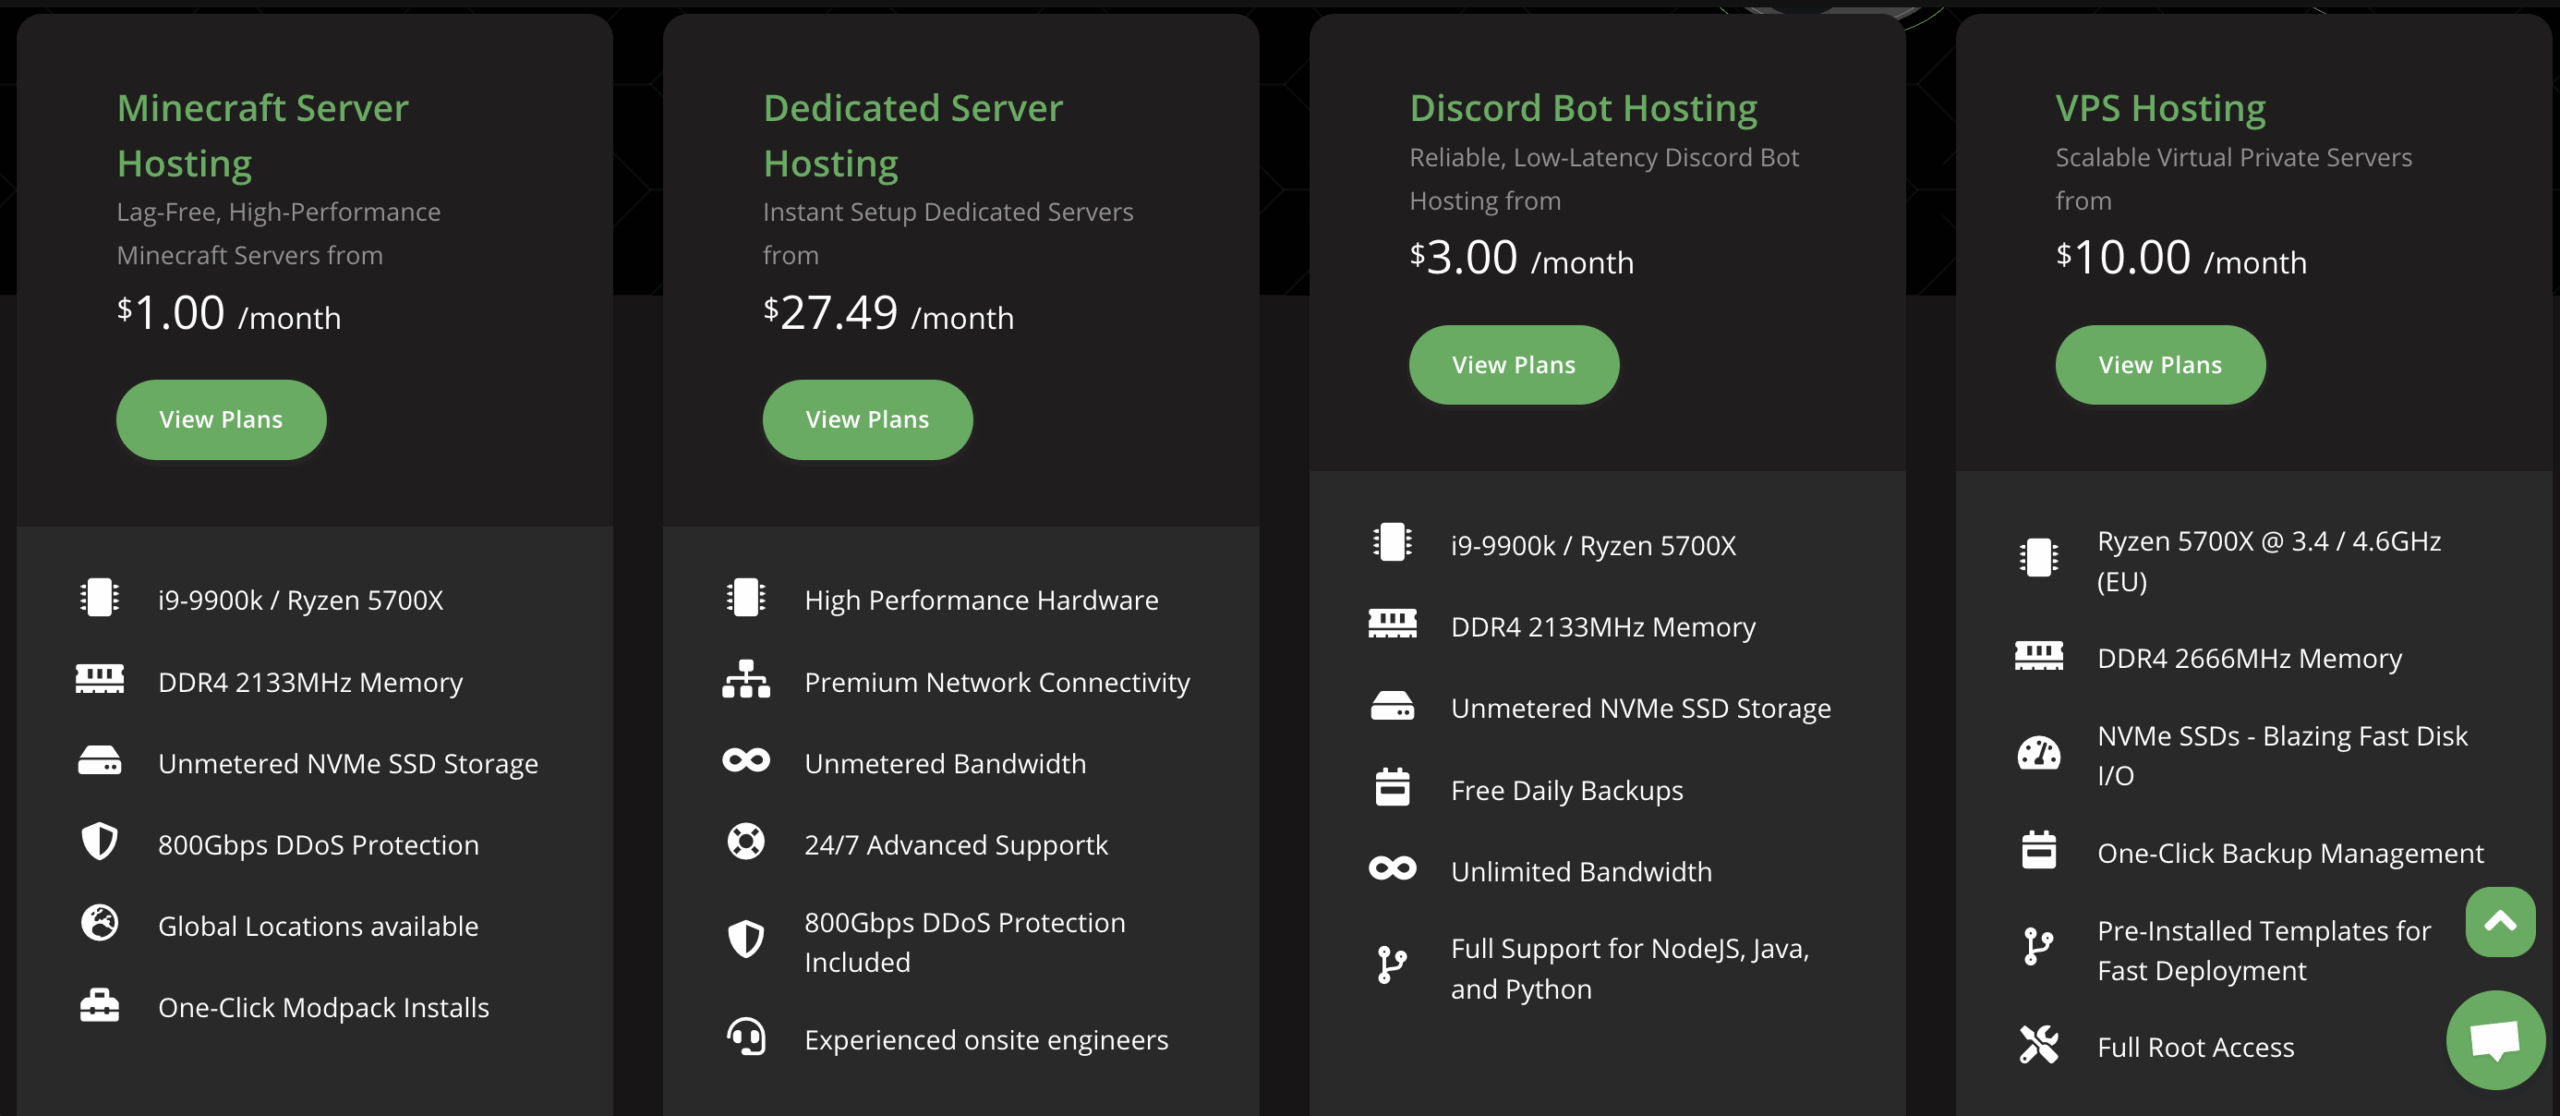The width and height of the screenshot is (2560, 1116).
Task: Select the CPU icon next to i9-9900k spec
Action: click(x=98, y=598)
